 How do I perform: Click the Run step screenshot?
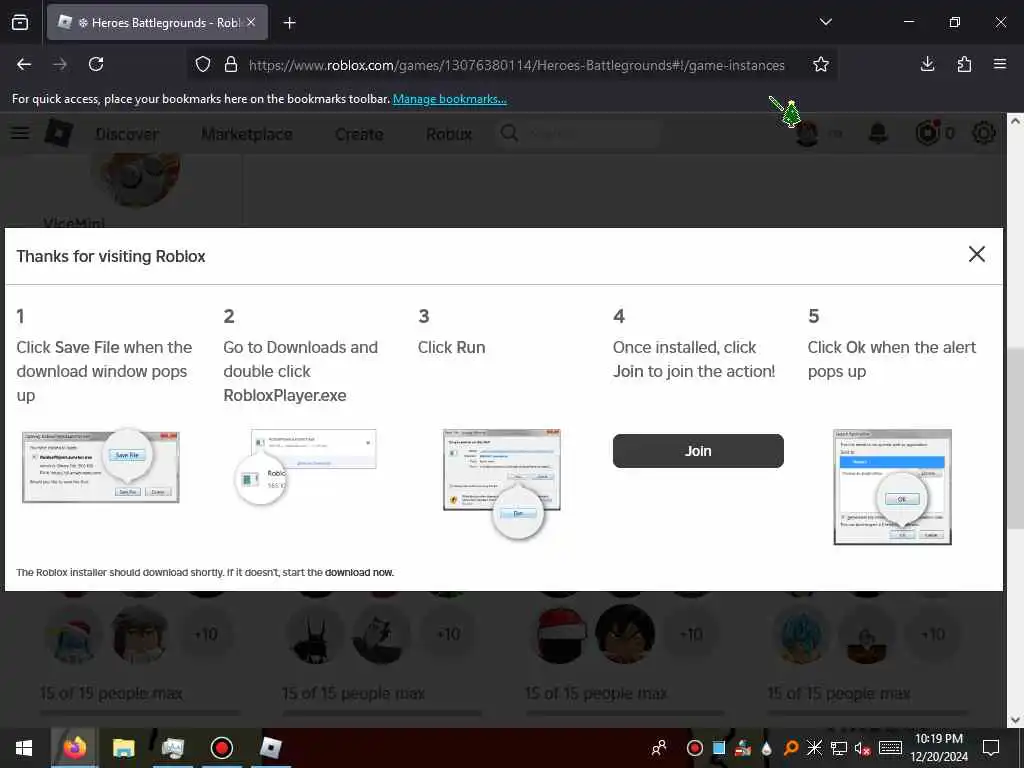tap(502, 483)
